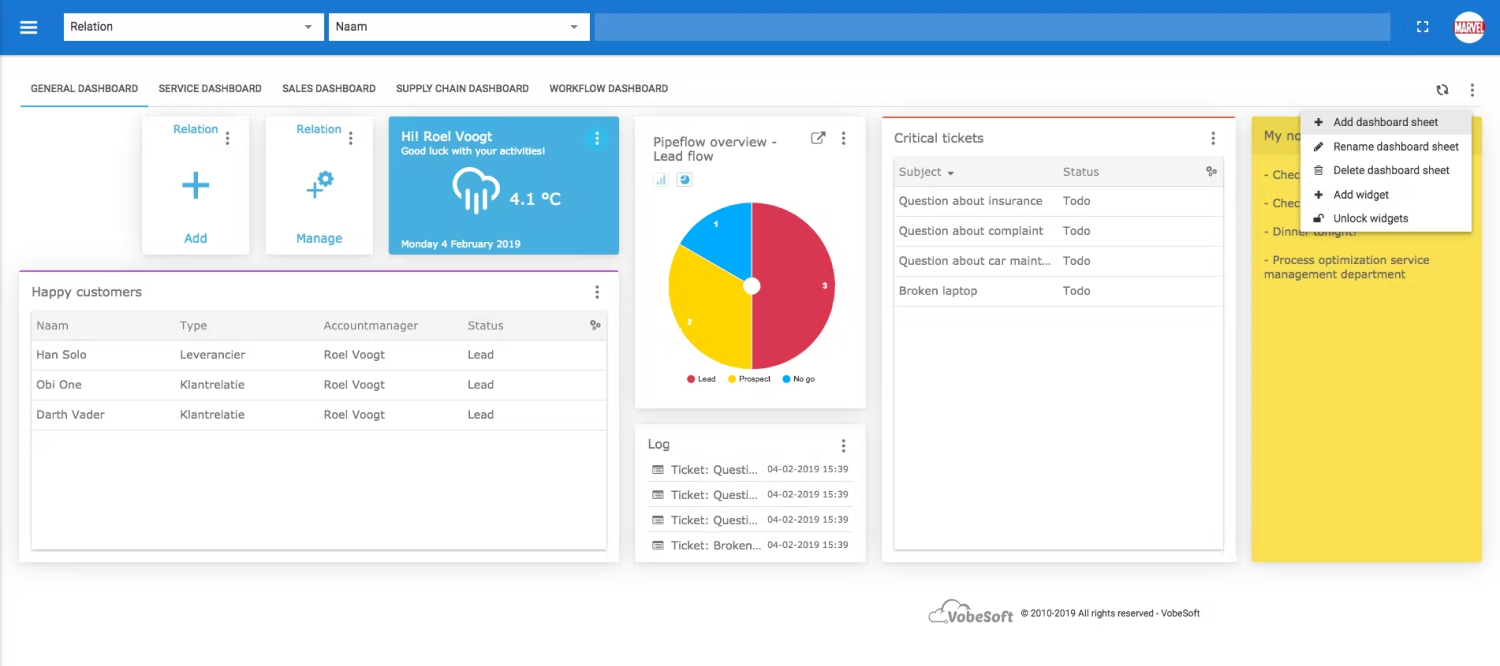Open Pipeflow overview widget options menu
Image resolution: width=1500 pixels, height=666 pixels.
click(x=843, y=138)
